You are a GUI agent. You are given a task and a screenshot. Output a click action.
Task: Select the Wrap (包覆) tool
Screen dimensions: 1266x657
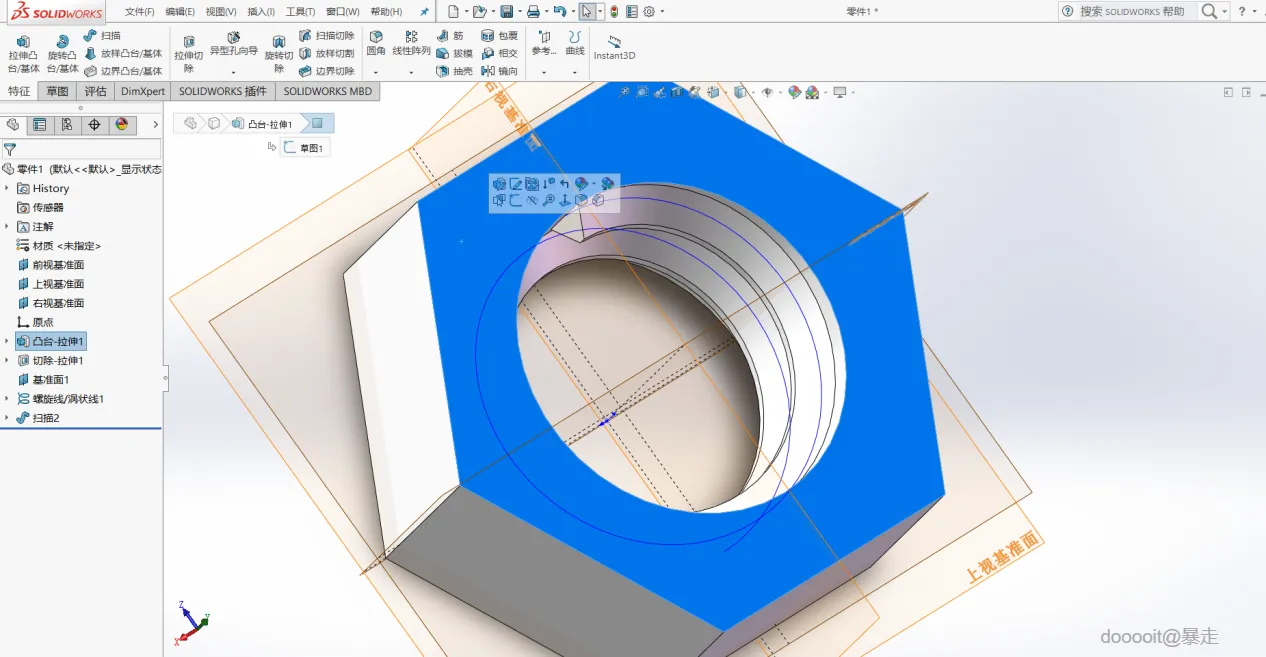tap(500, 35)
